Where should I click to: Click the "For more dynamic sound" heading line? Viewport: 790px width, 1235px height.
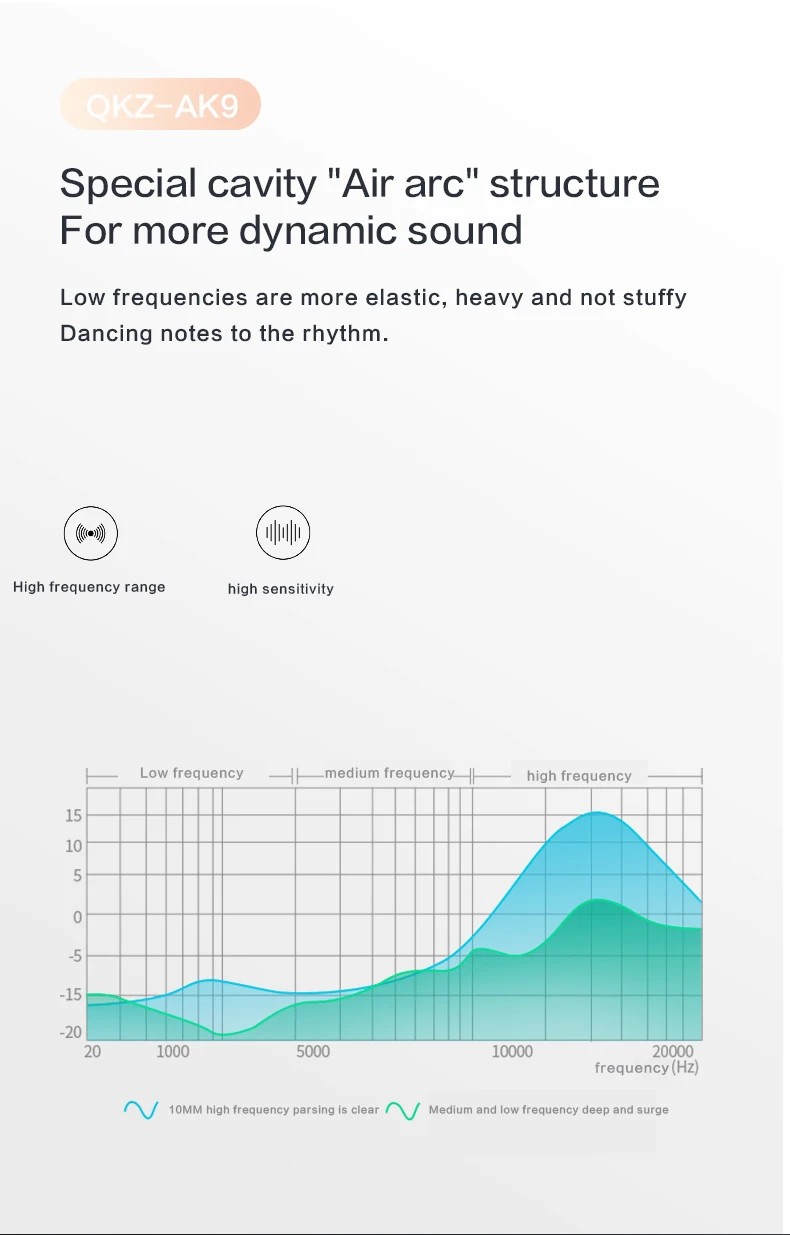coord(290,230)
